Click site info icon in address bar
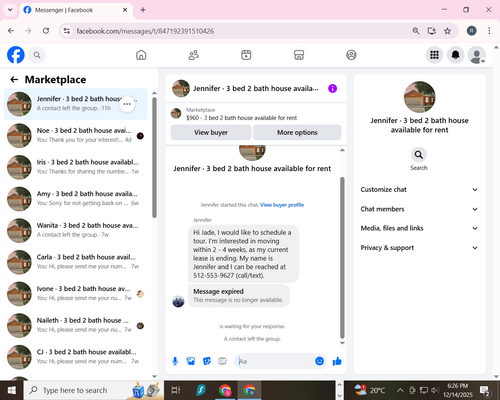 tap(67, 31)
